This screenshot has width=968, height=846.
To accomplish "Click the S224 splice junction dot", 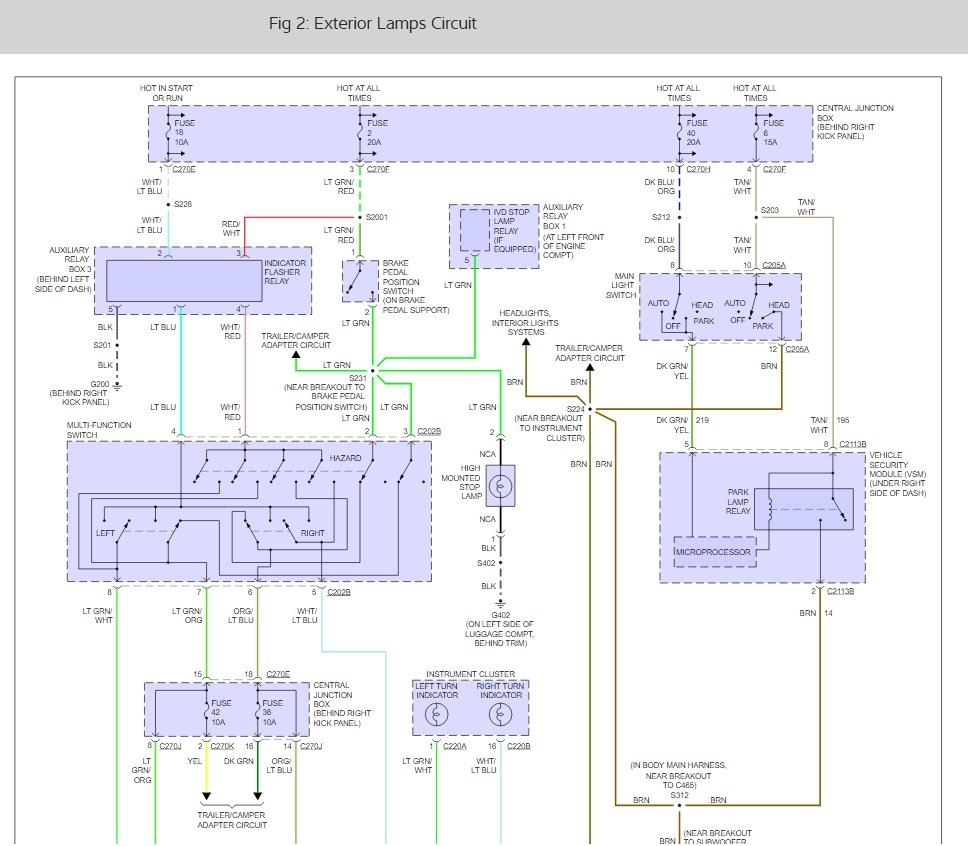I will [x=590, y=409].
